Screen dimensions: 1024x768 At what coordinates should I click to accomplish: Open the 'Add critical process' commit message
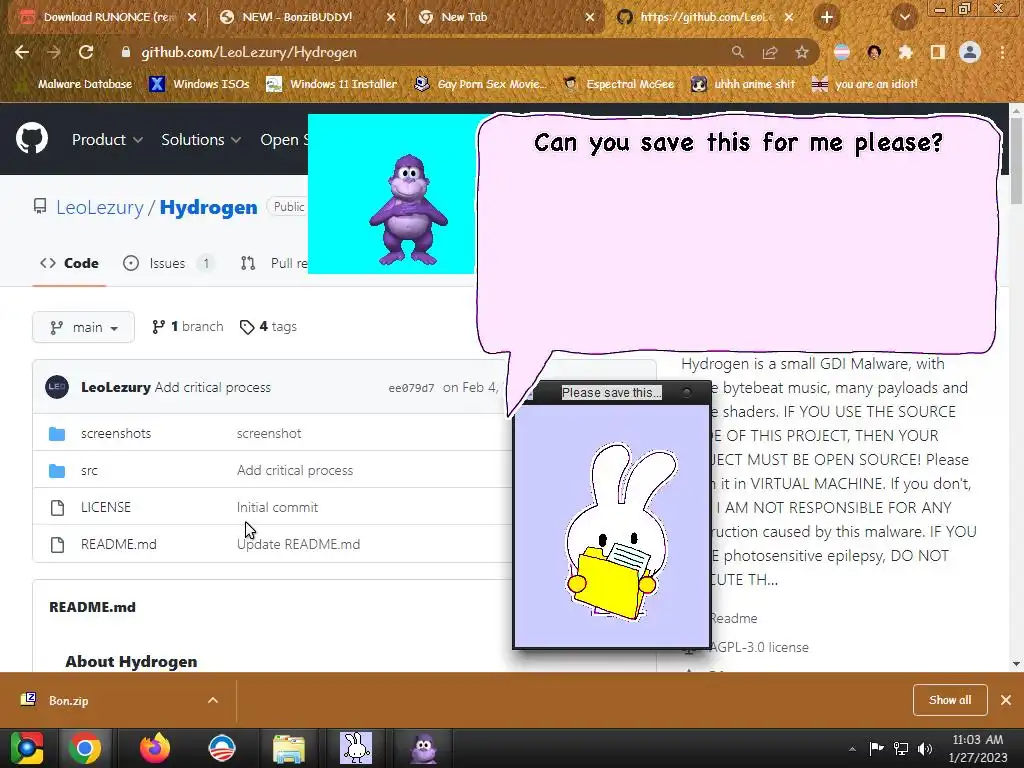(x=212, y=387)
